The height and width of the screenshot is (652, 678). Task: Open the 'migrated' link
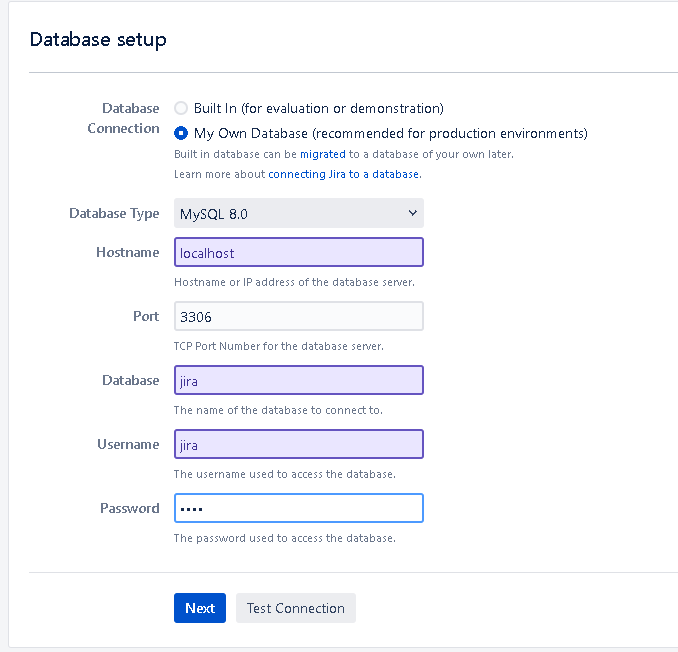click(x=323, y=155)
